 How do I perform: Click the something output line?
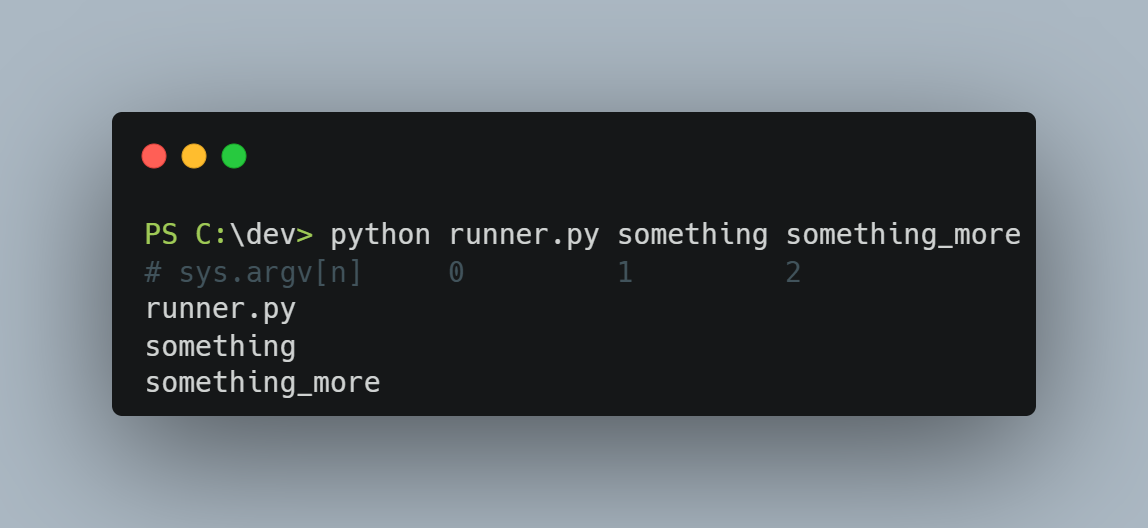[x=220, y=347]
